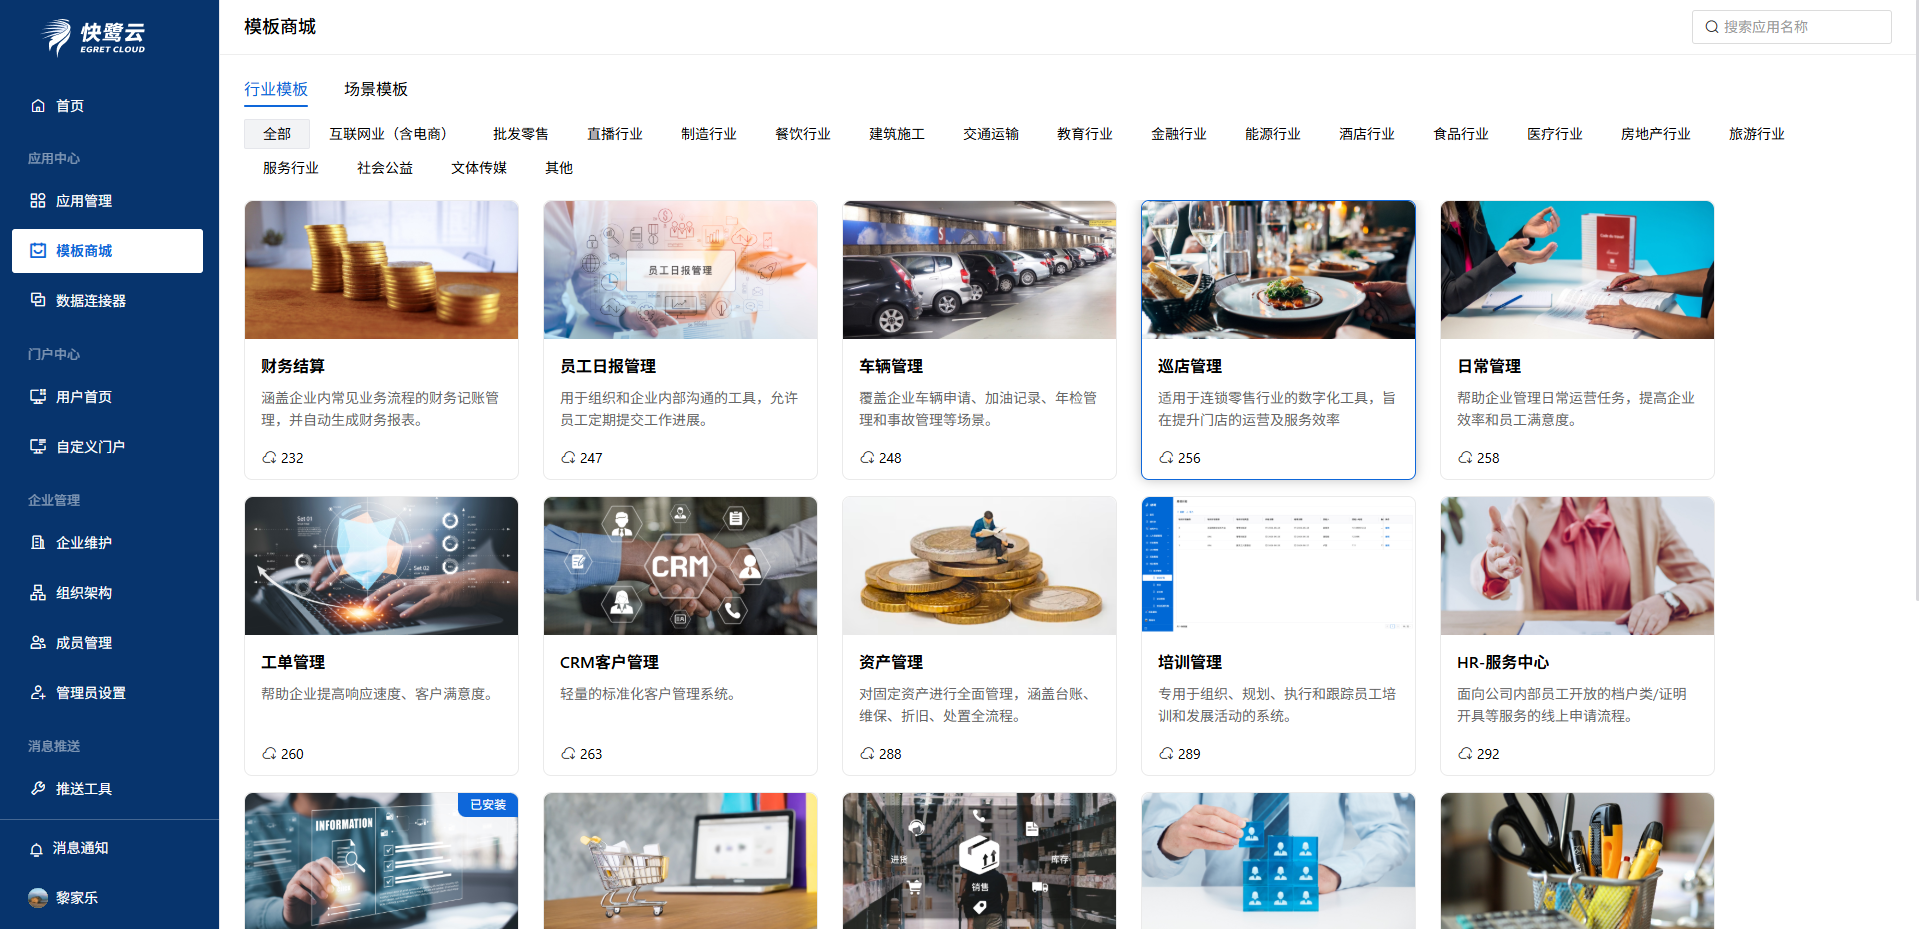Viewport: 1919px width, 929px height.
Task: Click the 推送工具 wrench icon
Action: pos(38,789)
